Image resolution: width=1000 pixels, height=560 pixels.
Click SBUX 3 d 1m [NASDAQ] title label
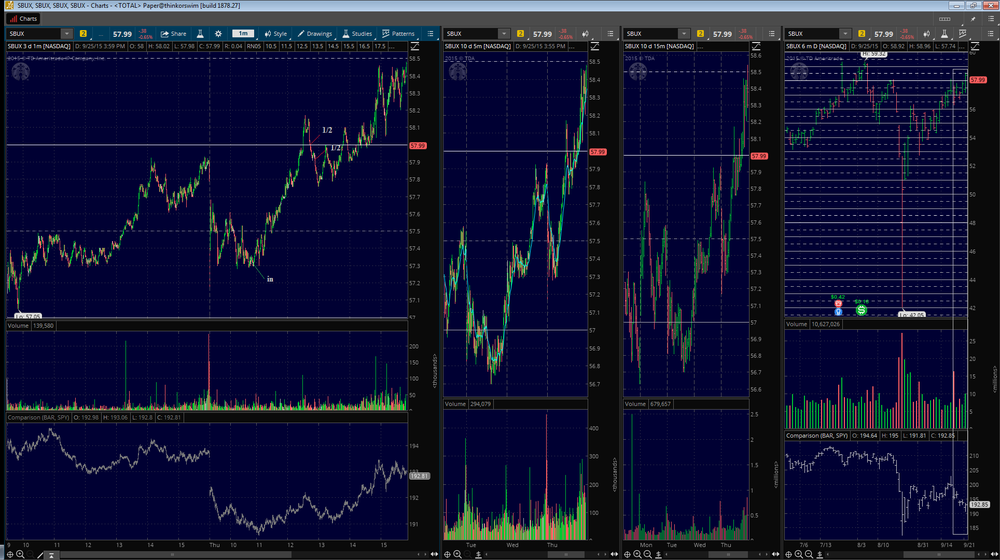pos(39,47)
